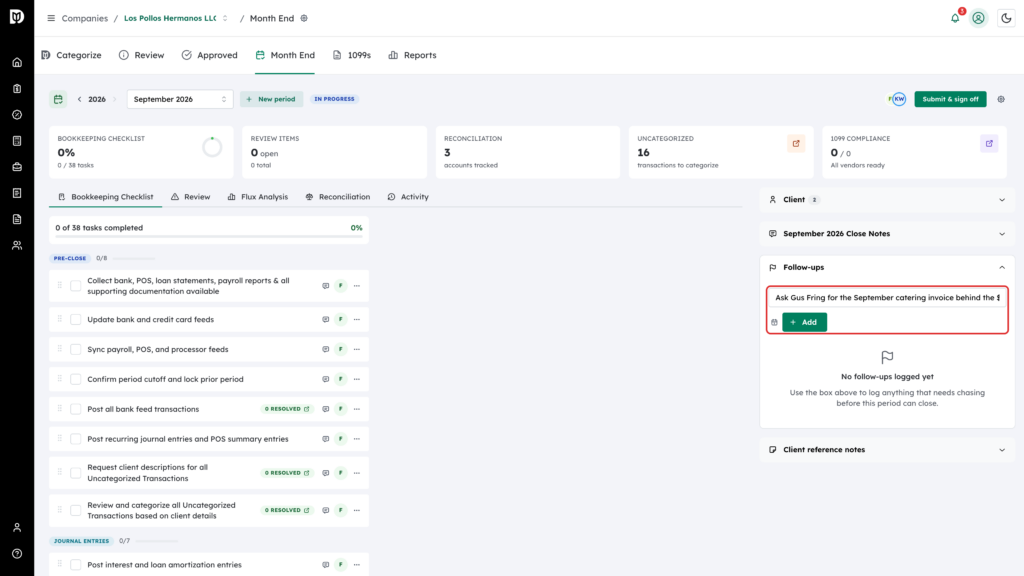Go to previous year arrow
The width and height of the screenshot is (1024, 576).
click(x=80, y=99)
